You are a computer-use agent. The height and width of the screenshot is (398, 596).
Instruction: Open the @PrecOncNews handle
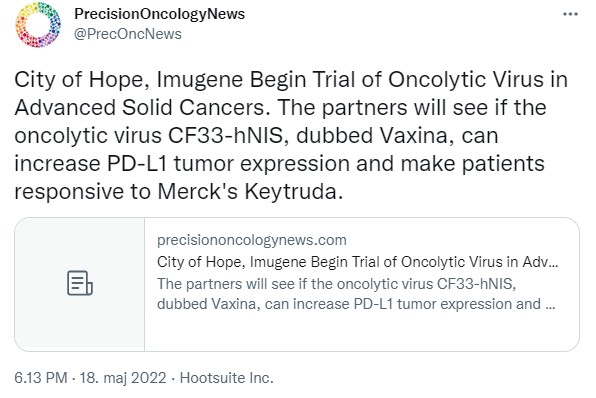coord(128,34)
